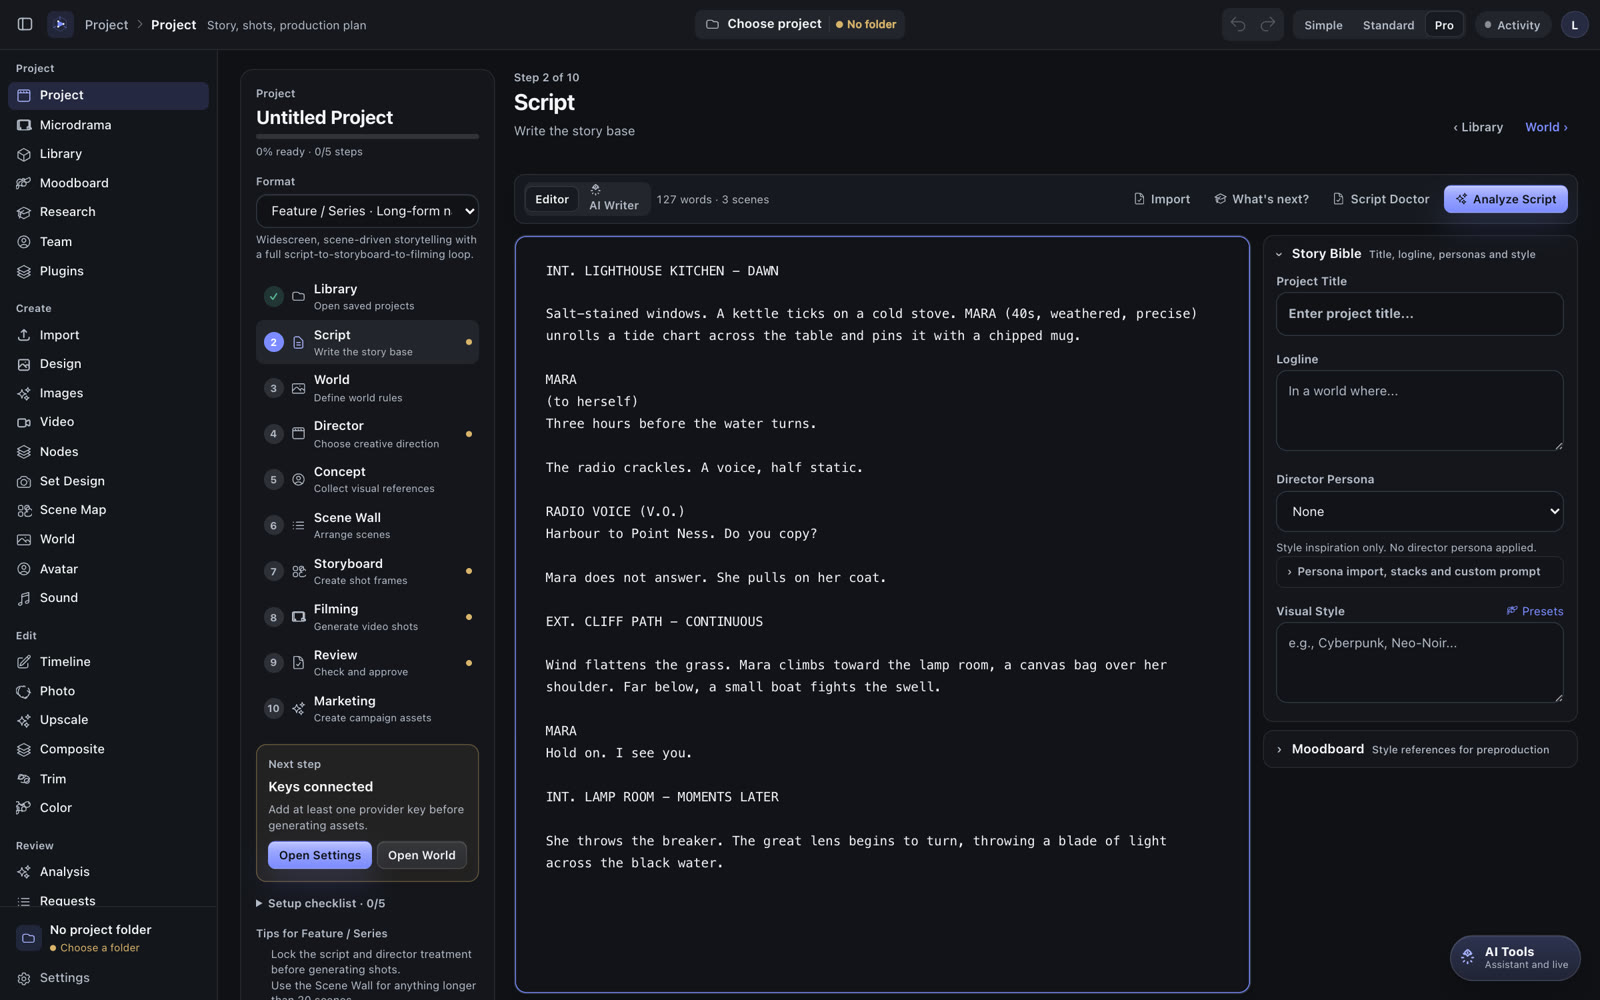The height and width of the screenshot is (1000, 1600).
Task: Click the Analyze Script button
Action: (1505, 199)
